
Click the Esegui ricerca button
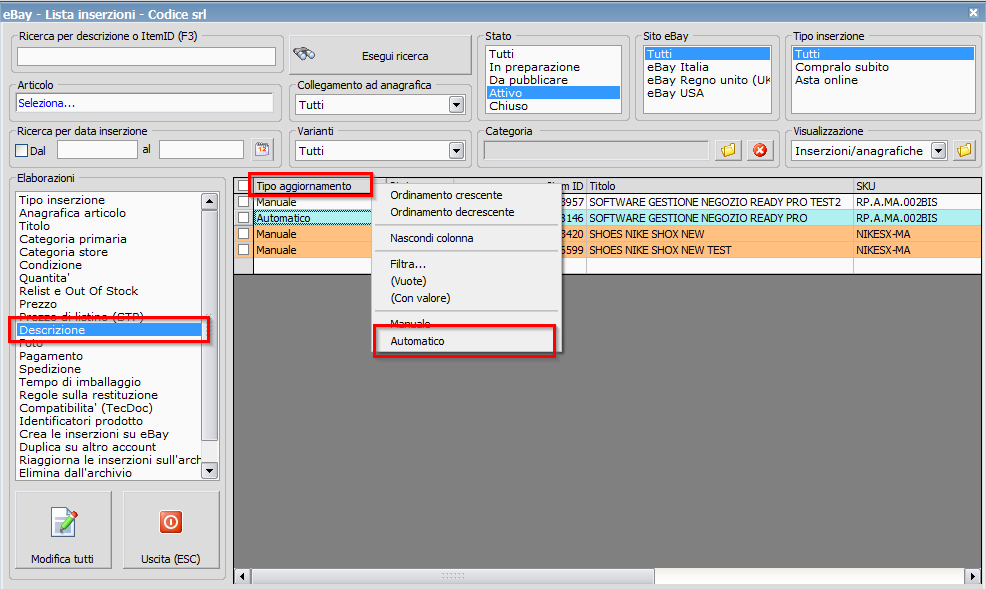coord(380,55)
